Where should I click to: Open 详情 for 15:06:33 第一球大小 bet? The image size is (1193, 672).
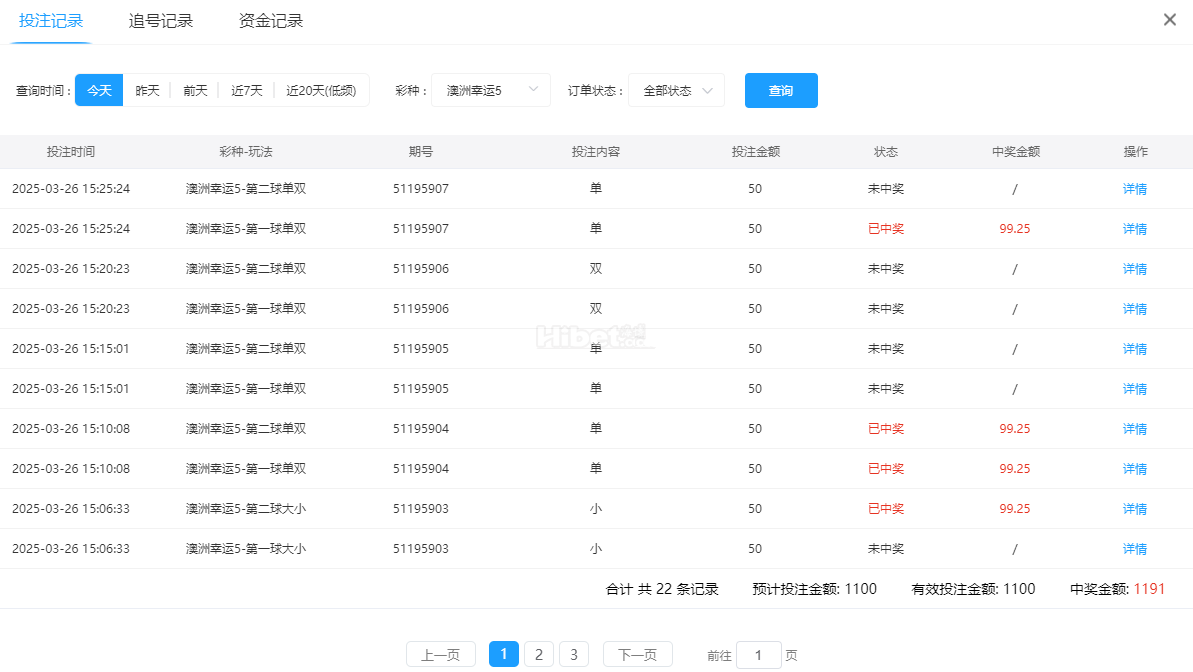(1134, 549)
